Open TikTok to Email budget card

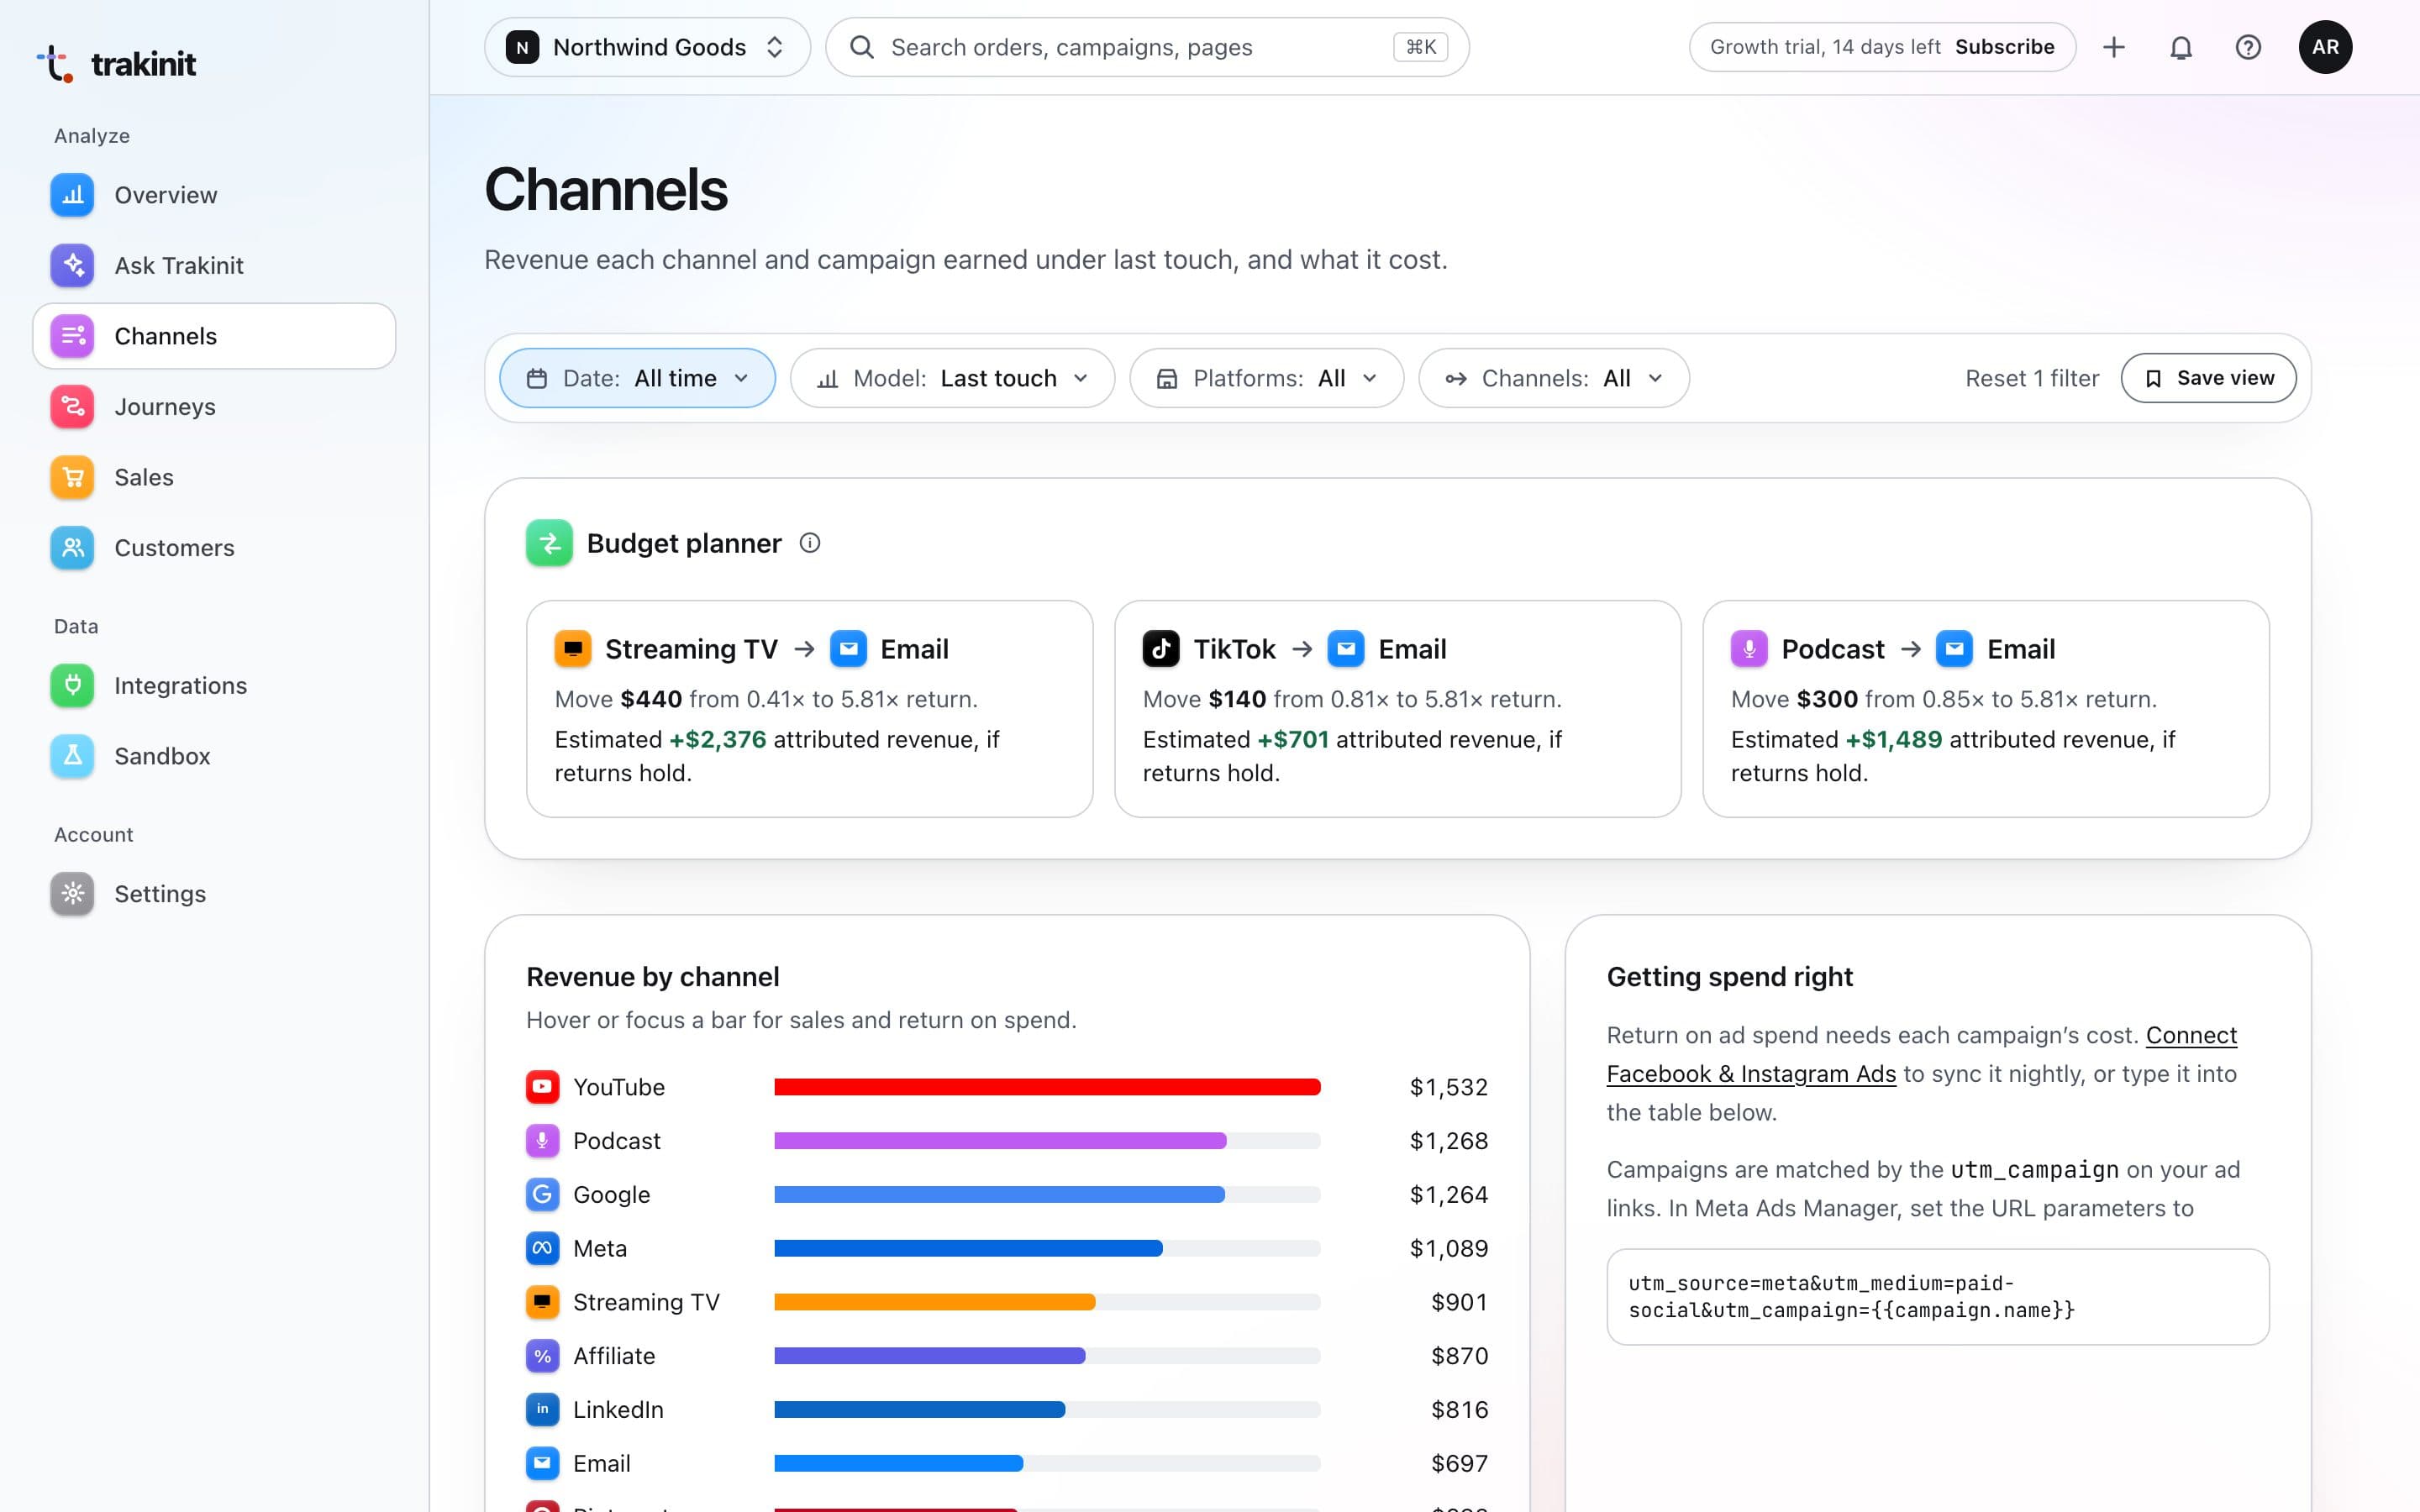(1397, 709)
